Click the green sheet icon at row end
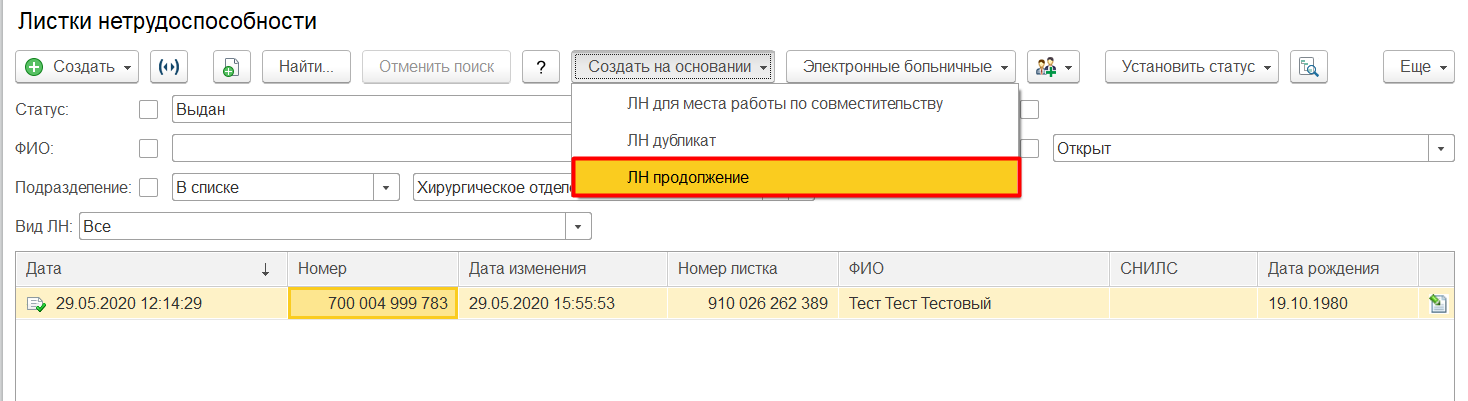The height and width of the screenshot is (401, 1468). point(1438,304)
